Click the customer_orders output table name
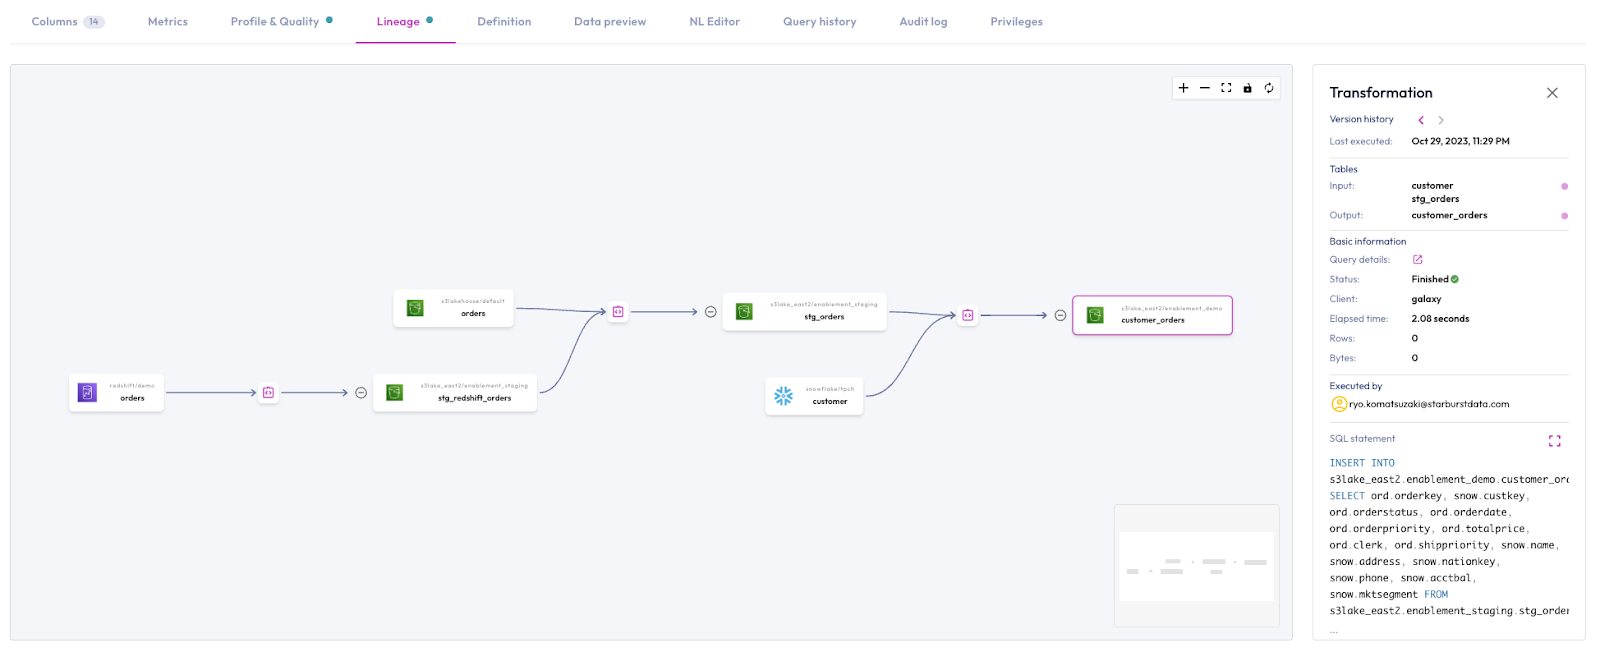The image size is (1600, 652). point(1449,216)
